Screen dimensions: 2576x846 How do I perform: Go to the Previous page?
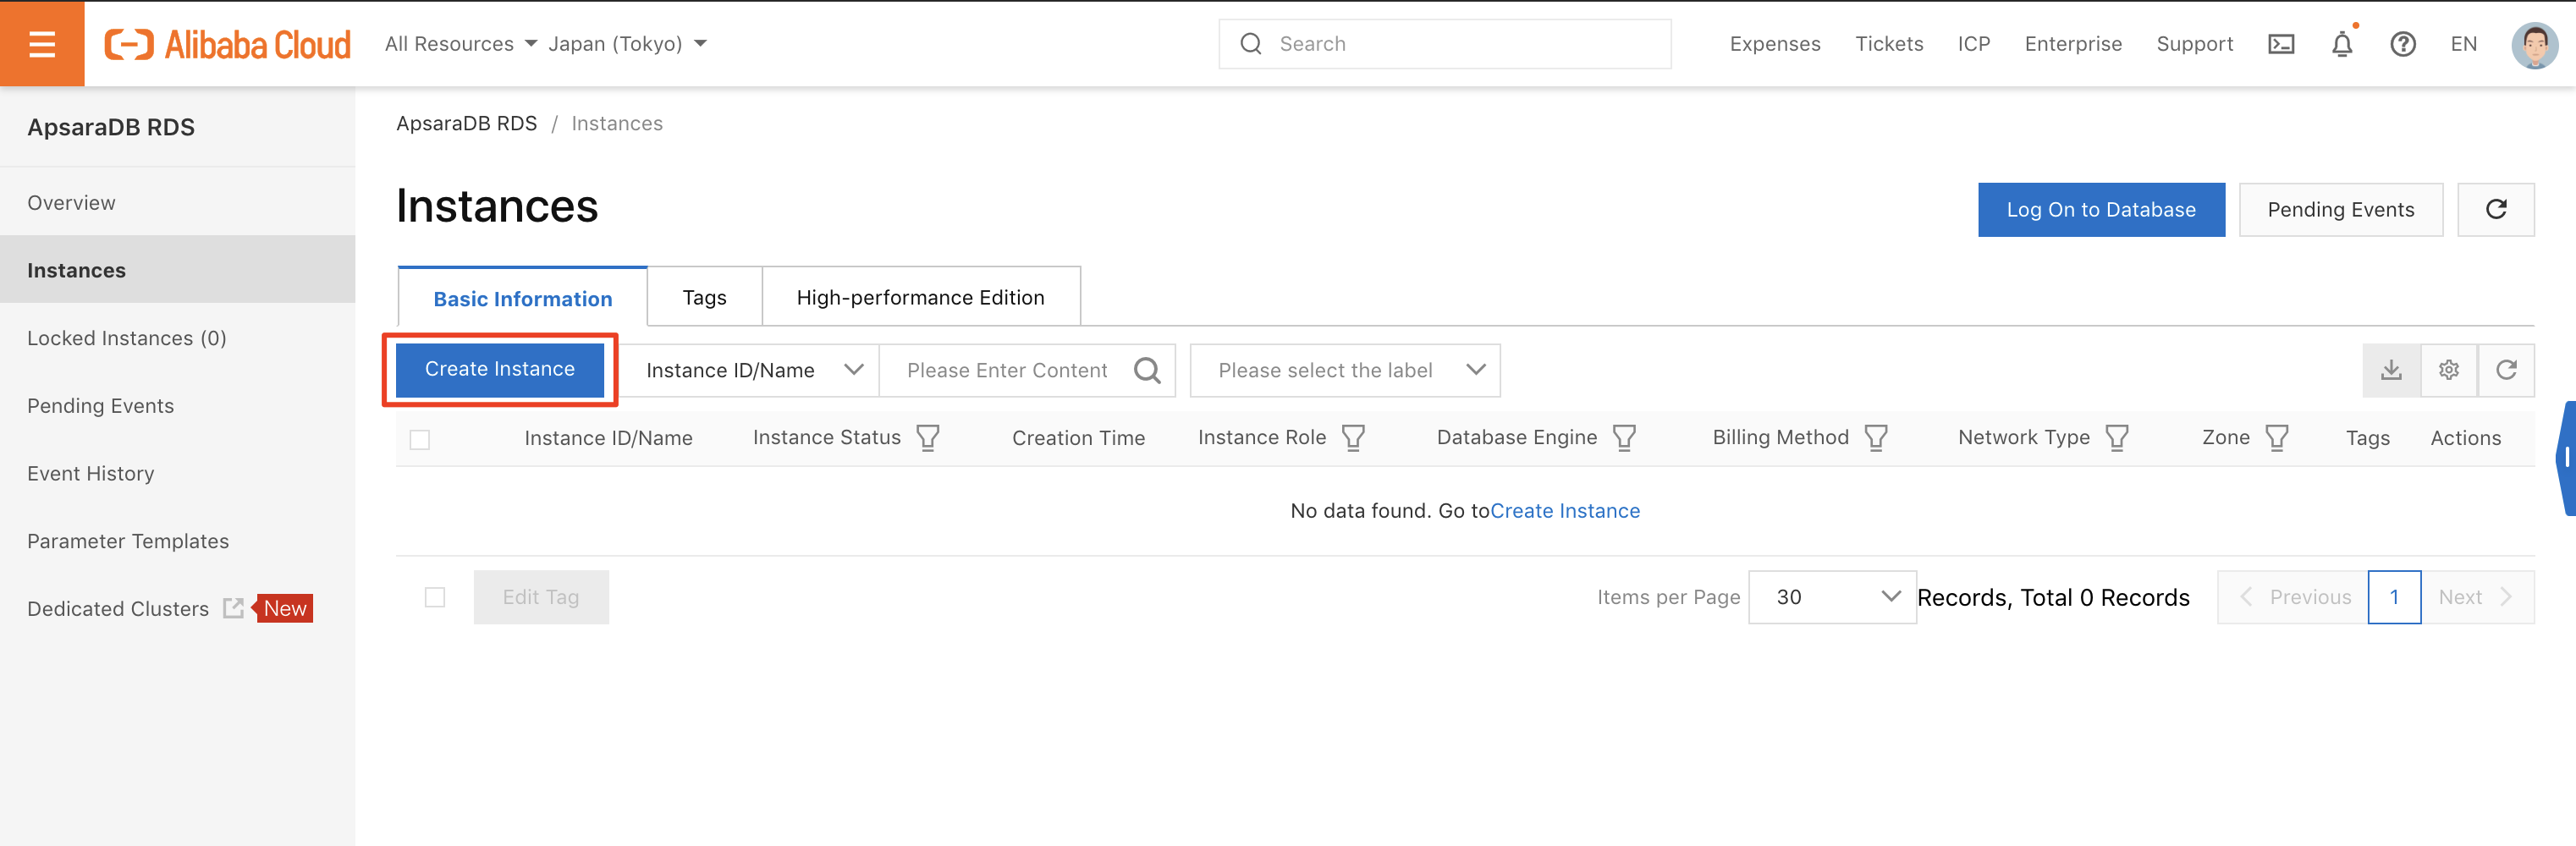2293,597
